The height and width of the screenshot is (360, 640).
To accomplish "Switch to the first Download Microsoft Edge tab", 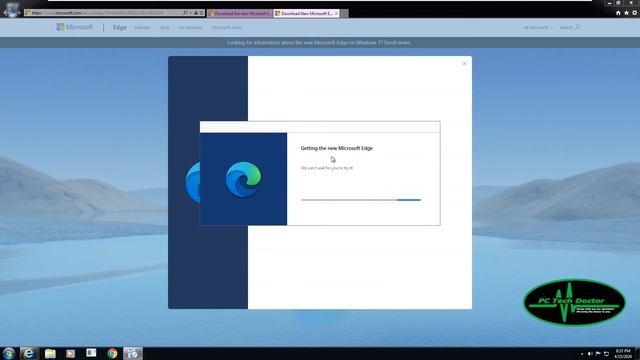I will [x=240, y=13].
